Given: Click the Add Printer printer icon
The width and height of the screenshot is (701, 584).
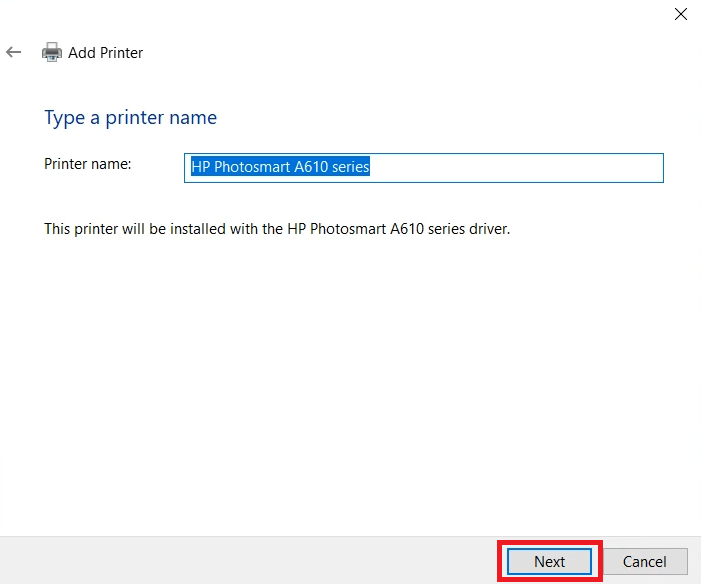Looking at the screenshot, I should pyautogui.click(x=52, y=52).
